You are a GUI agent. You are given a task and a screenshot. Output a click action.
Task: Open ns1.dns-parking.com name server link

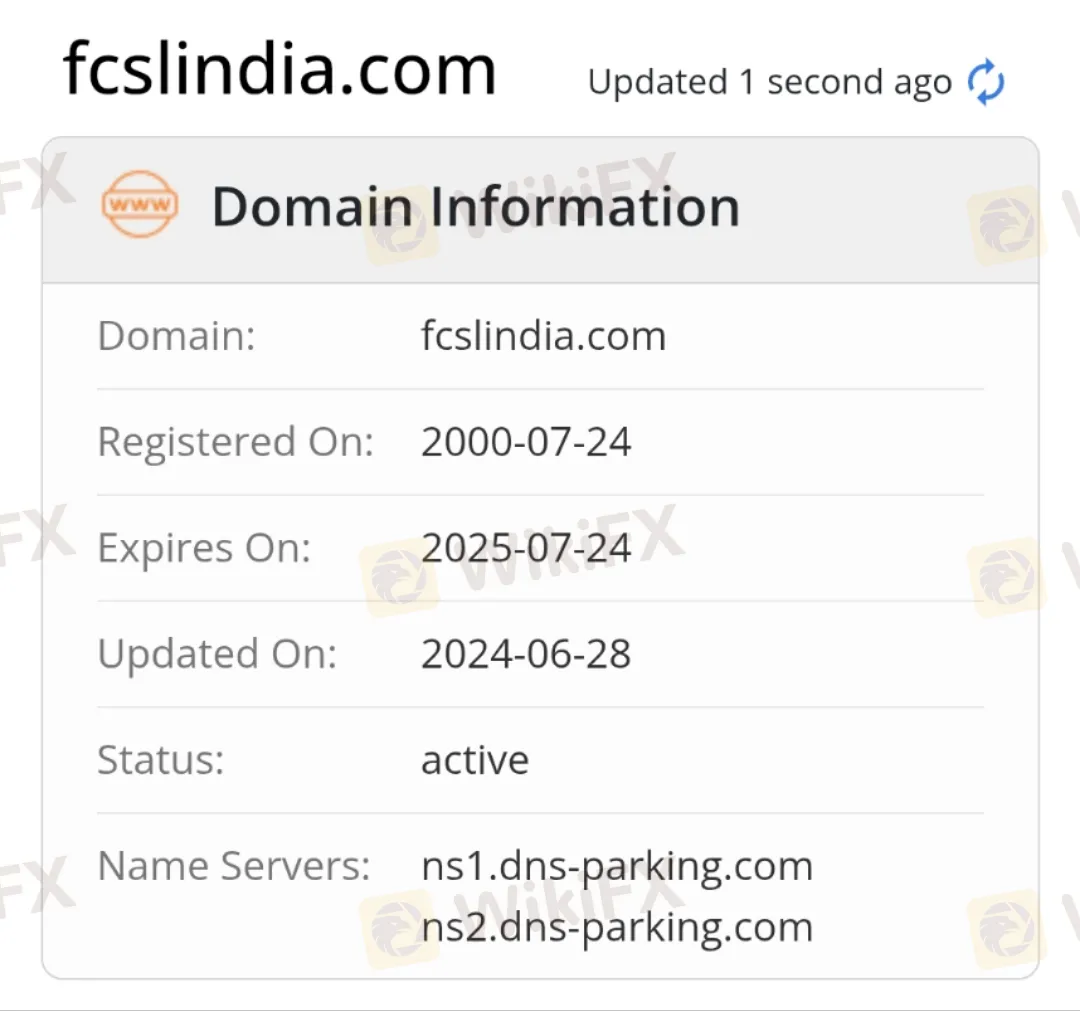coord(616,865)
